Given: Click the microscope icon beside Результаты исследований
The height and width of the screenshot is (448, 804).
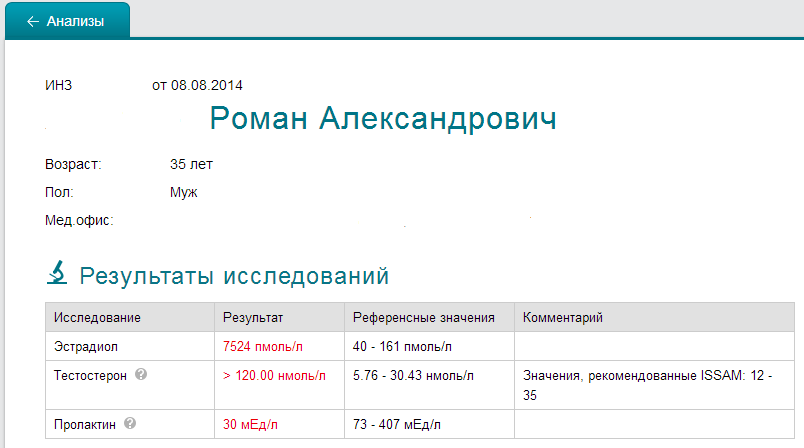Looking at the screenshot, I should click(58, 273).
